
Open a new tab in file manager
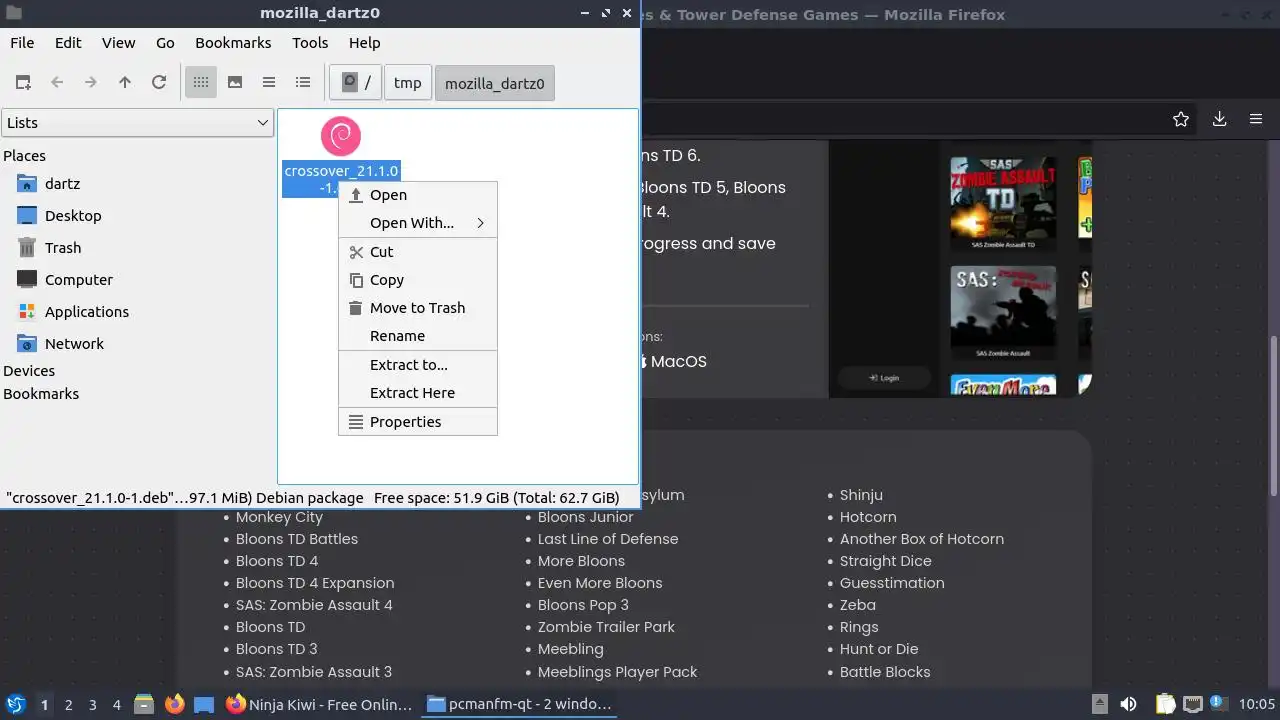point(23,83)
